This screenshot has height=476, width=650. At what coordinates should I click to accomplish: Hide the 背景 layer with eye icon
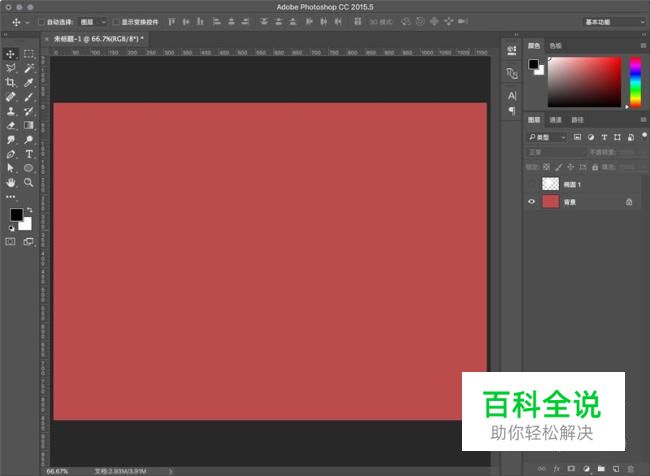(x=531, y=202)
